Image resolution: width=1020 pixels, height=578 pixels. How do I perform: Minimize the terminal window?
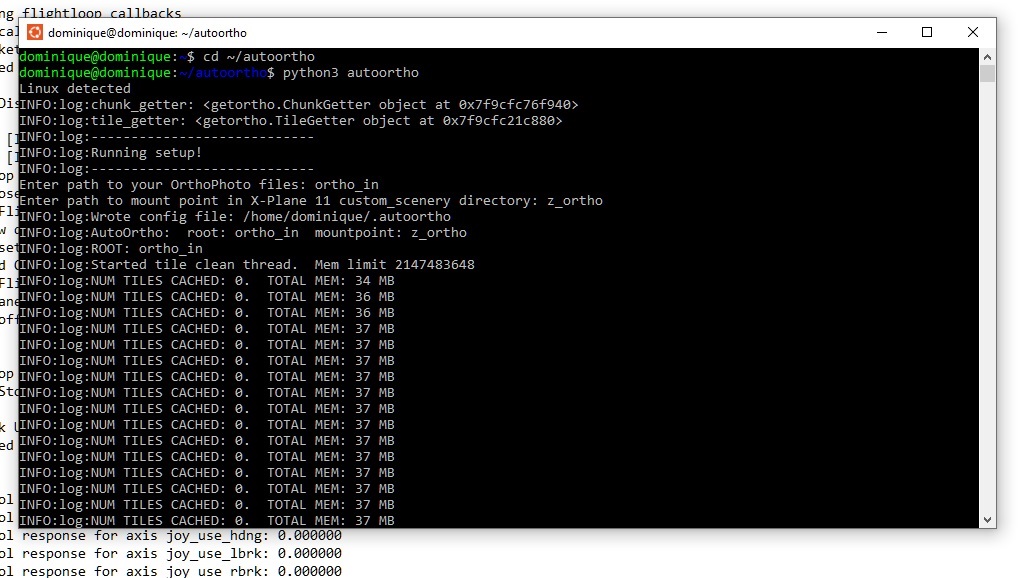click(x=881, y=32)
